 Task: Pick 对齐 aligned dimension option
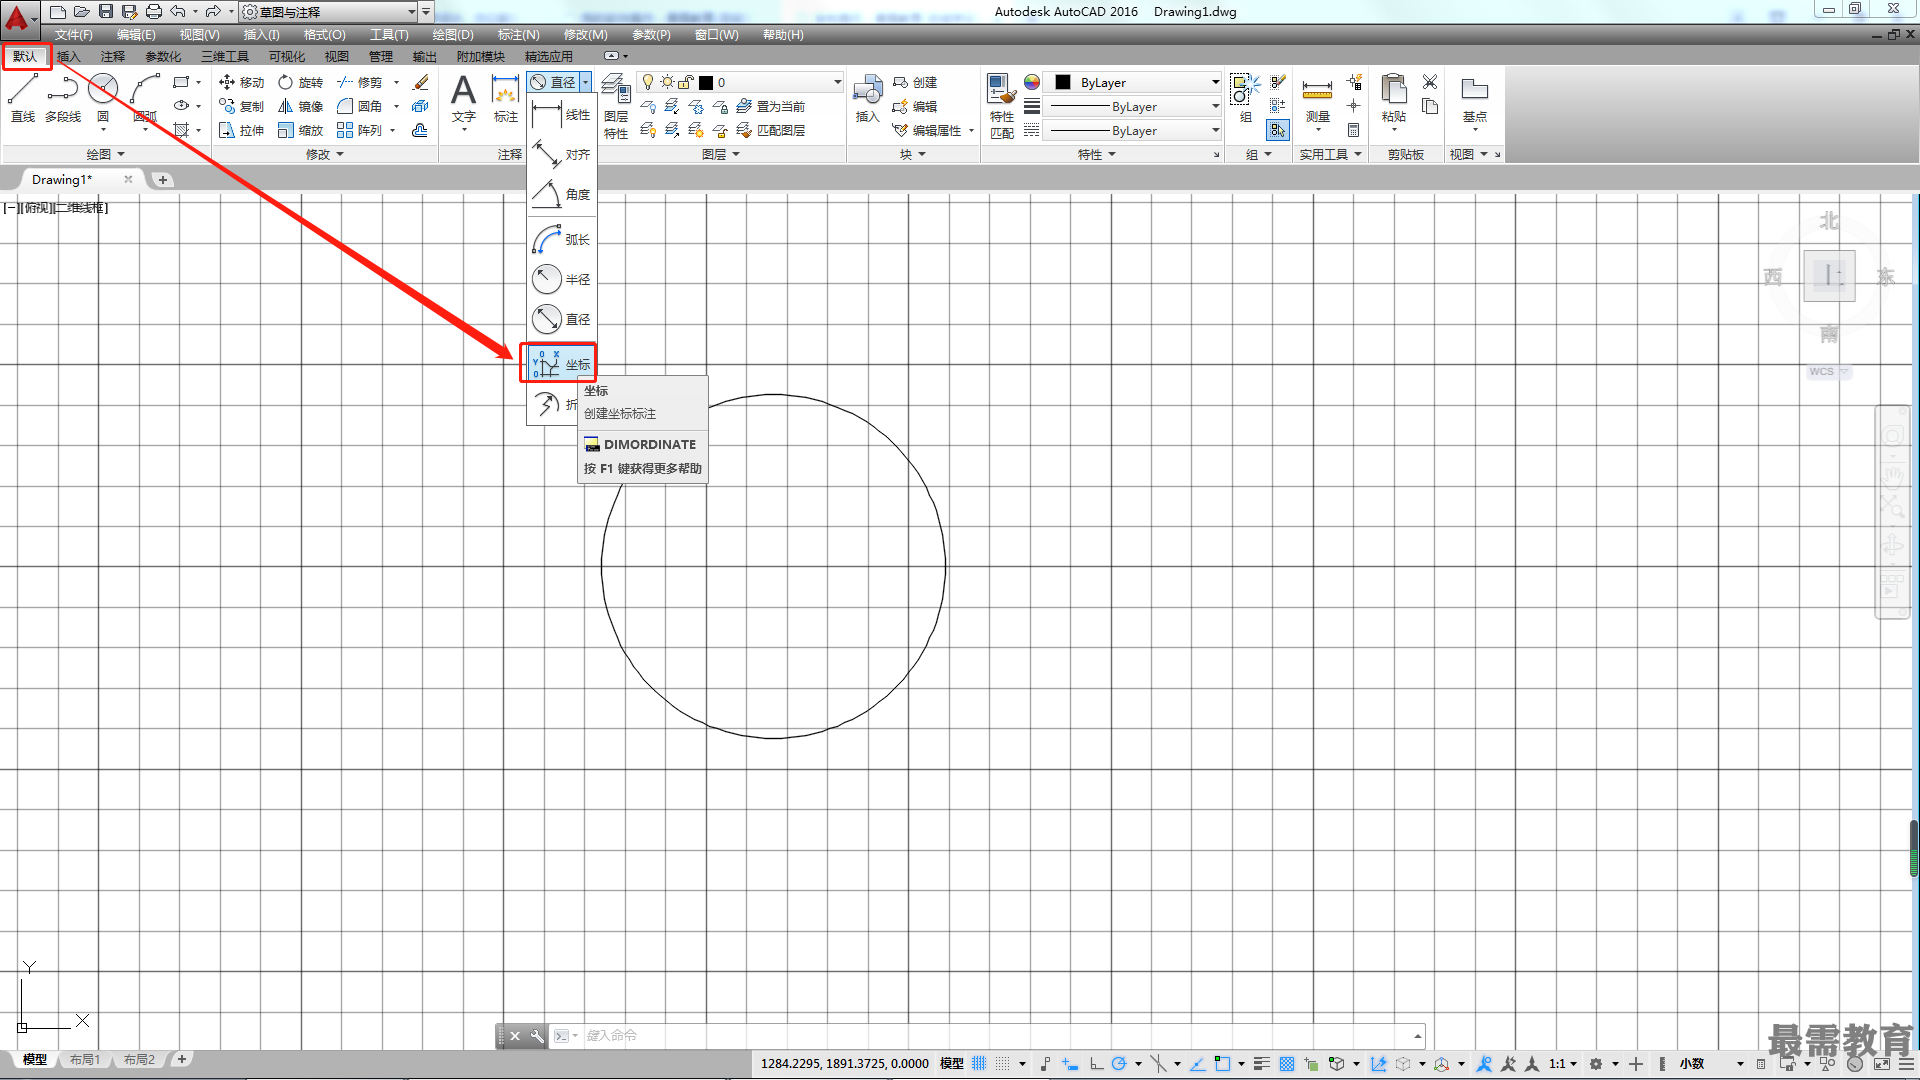click(561, 155)
